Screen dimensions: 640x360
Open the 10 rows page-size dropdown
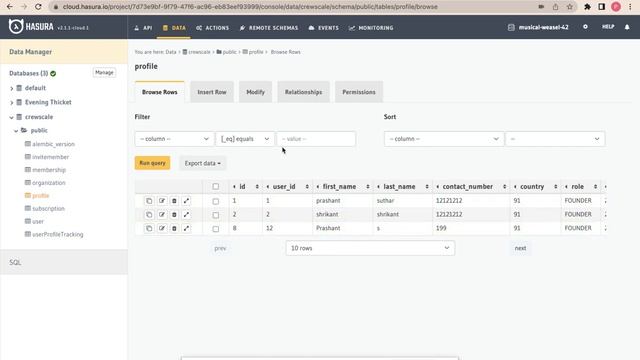(370, 248)
